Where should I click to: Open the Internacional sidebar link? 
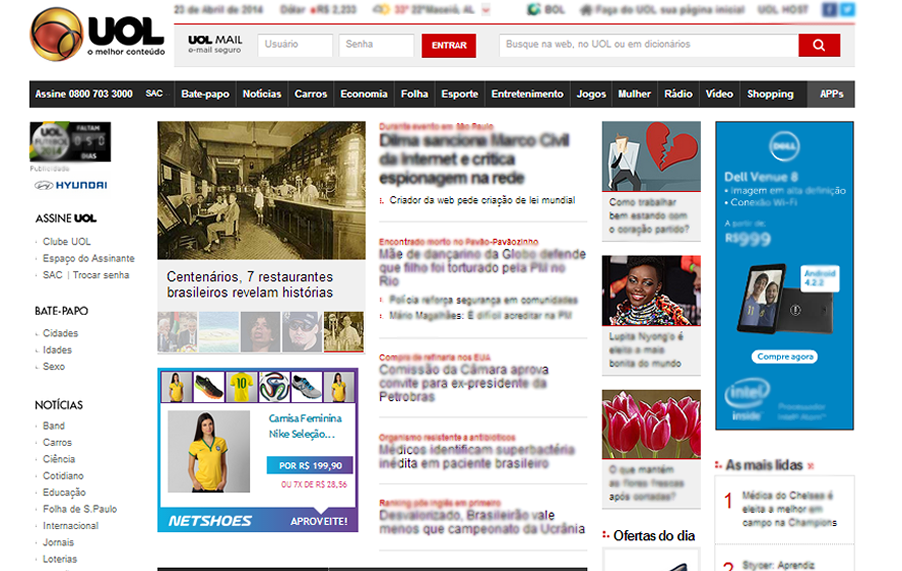click(70, 526)
